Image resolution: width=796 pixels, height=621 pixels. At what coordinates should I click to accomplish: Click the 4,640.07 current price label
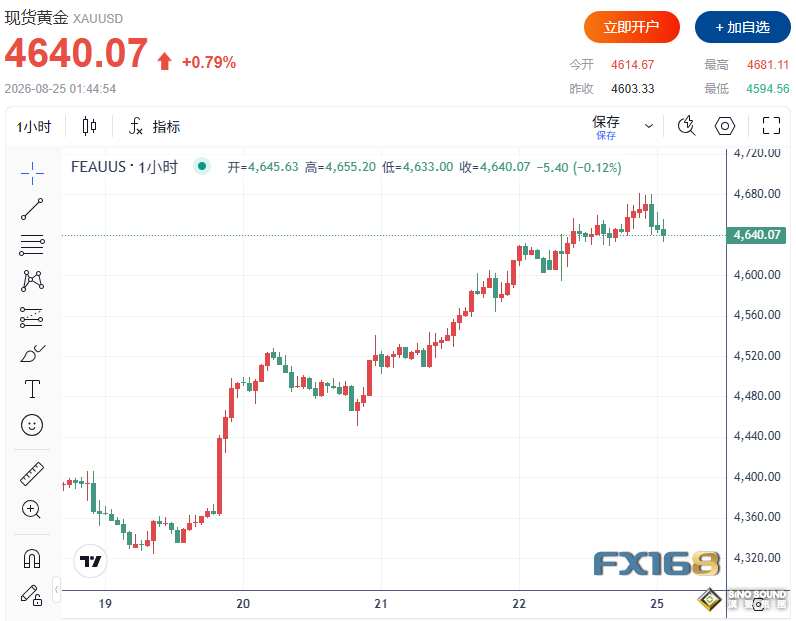click(x=756, y=235)
